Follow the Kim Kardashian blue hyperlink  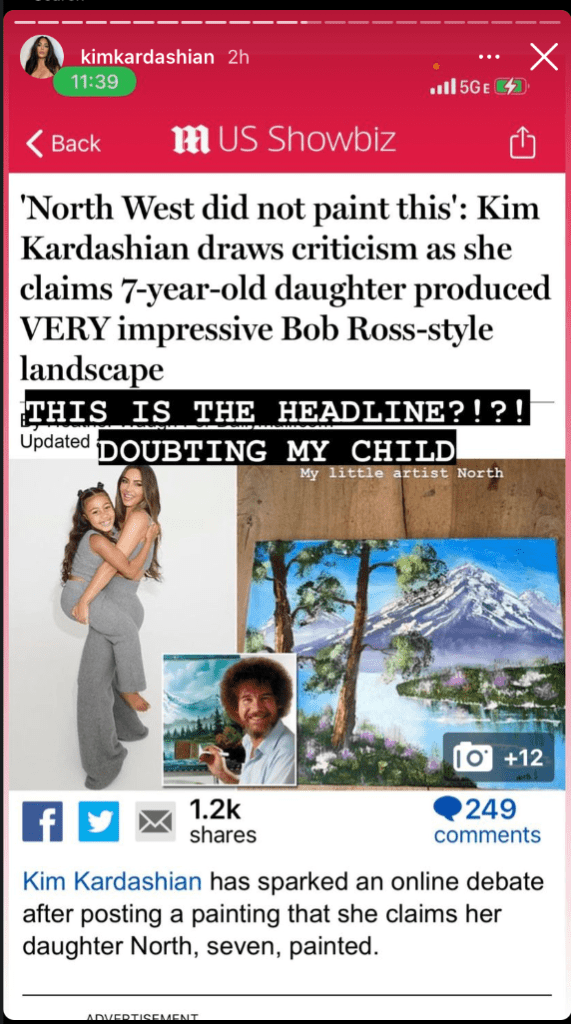pyautogui.click(x=112, y=882)
